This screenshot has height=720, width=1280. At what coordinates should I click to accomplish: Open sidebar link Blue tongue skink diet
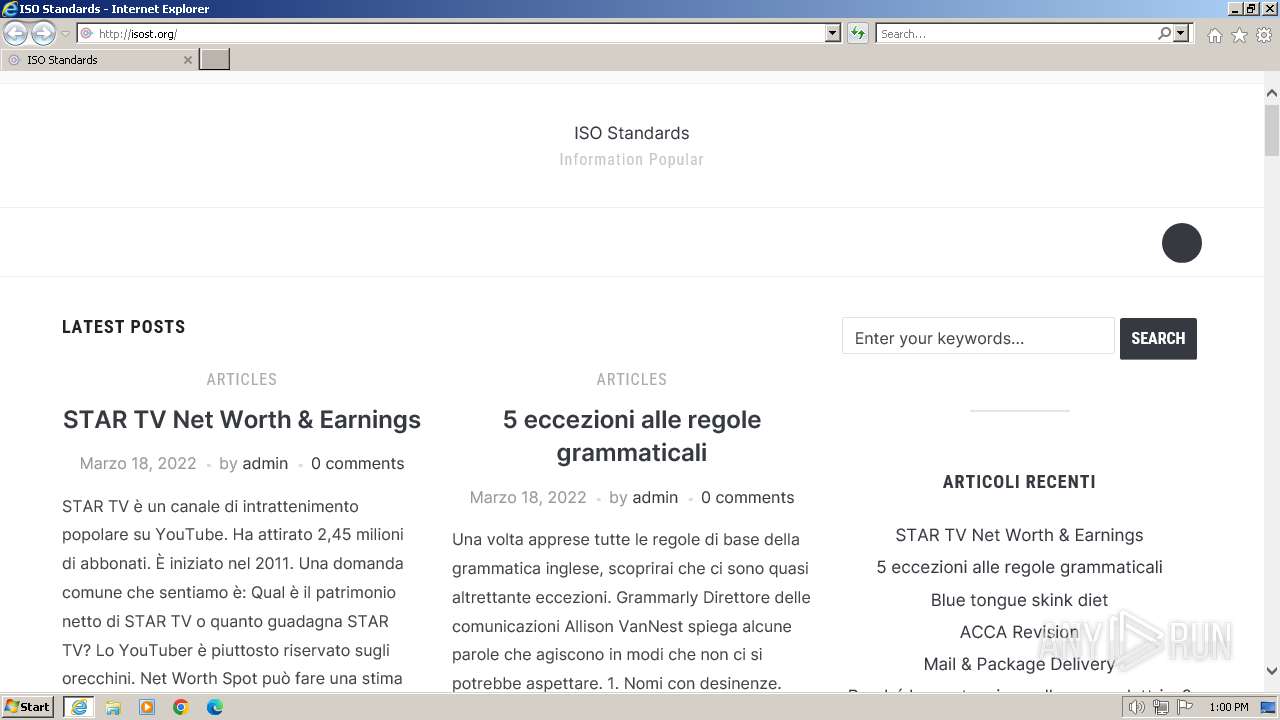point(1019,600)
